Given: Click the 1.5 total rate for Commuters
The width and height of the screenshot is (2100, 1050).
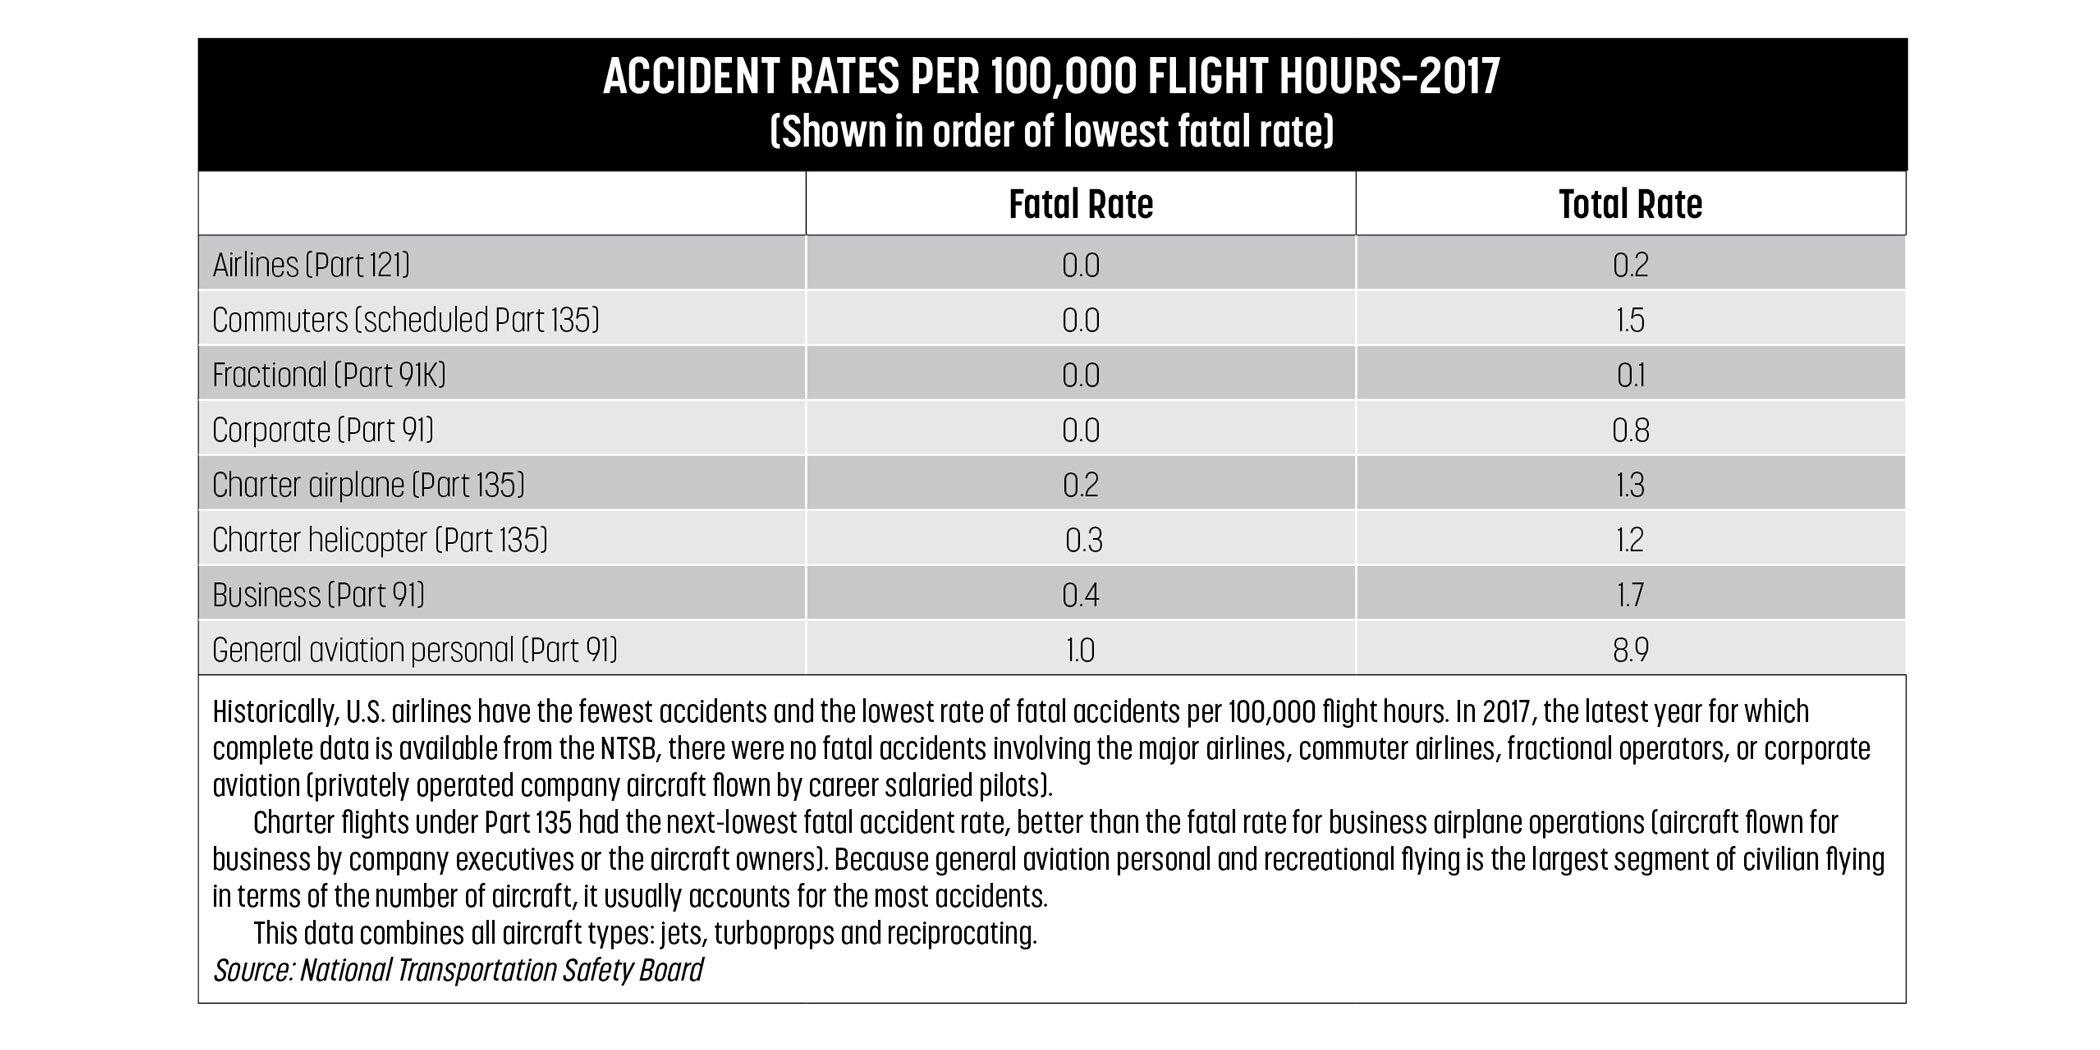Looking at the screenshot, I should point(1630,320).
